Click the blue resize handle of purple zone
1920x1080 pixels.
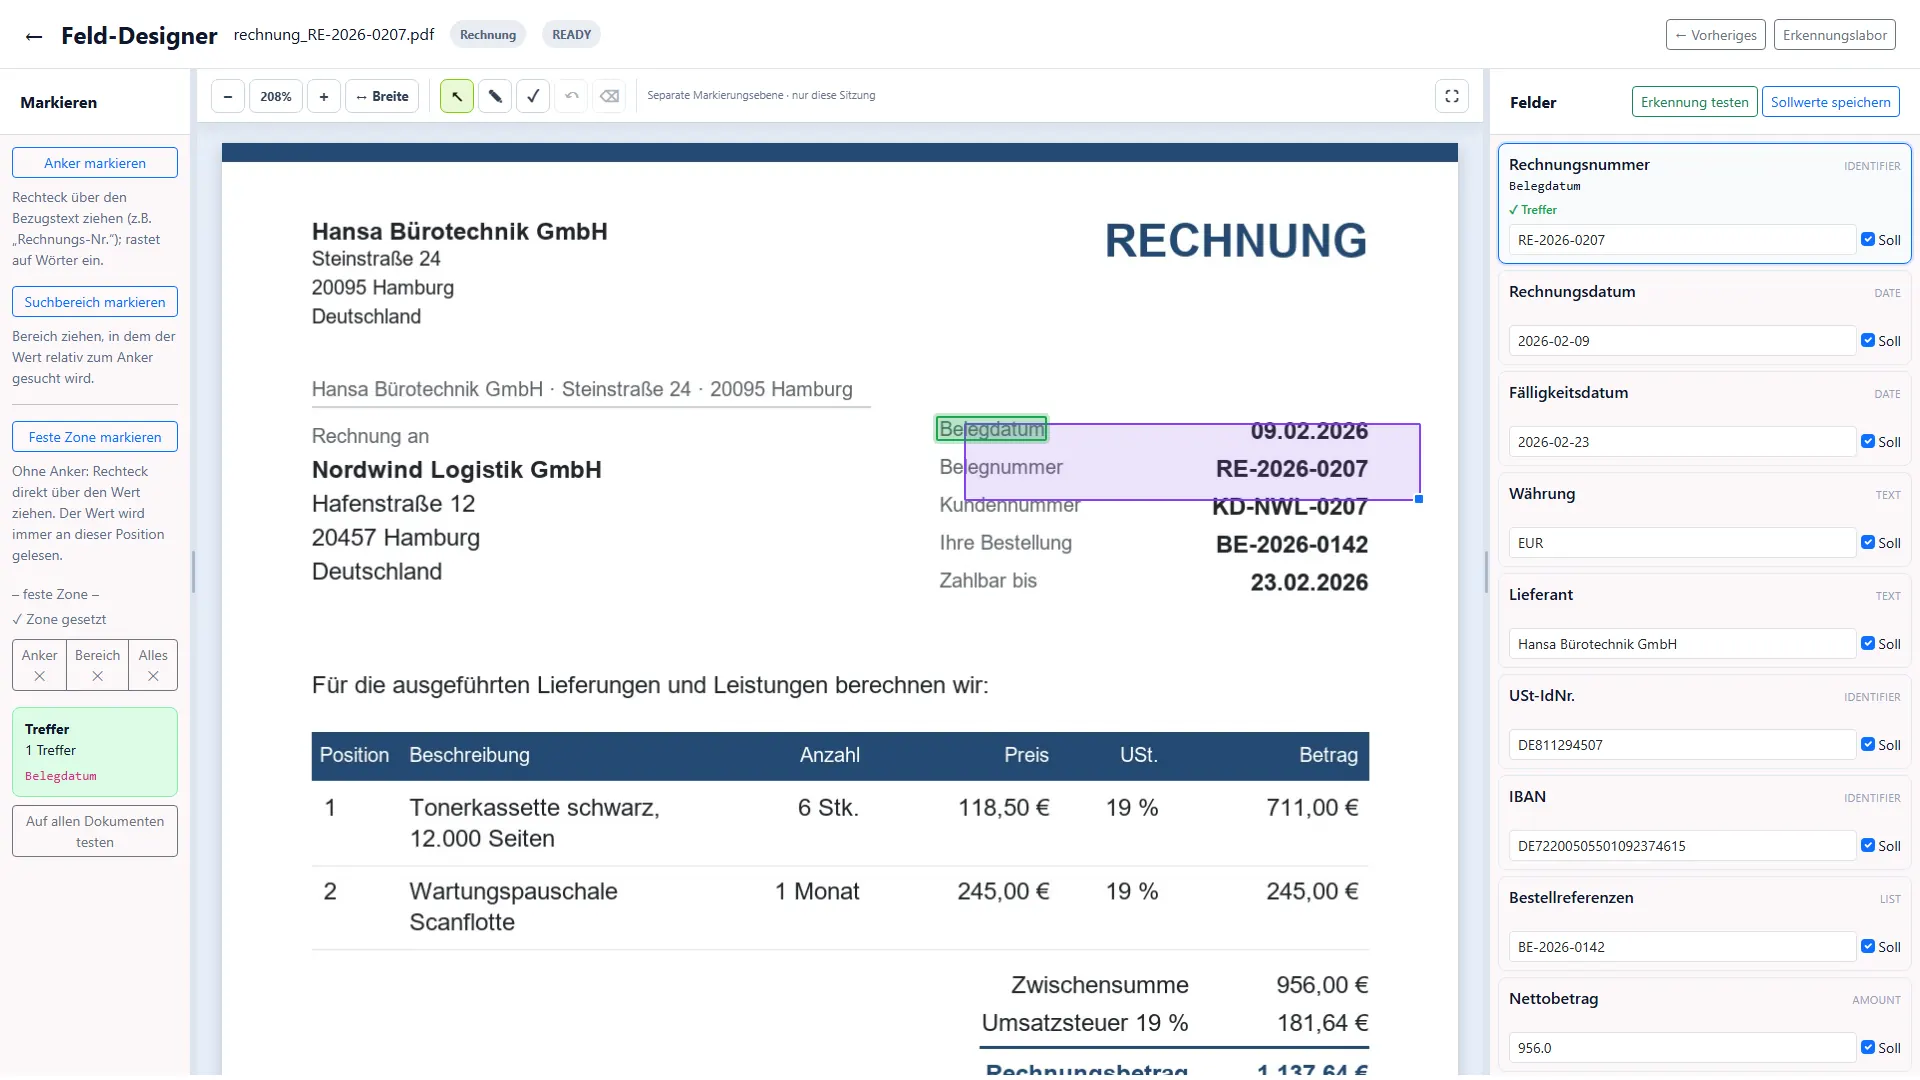tap(1419, 499)
